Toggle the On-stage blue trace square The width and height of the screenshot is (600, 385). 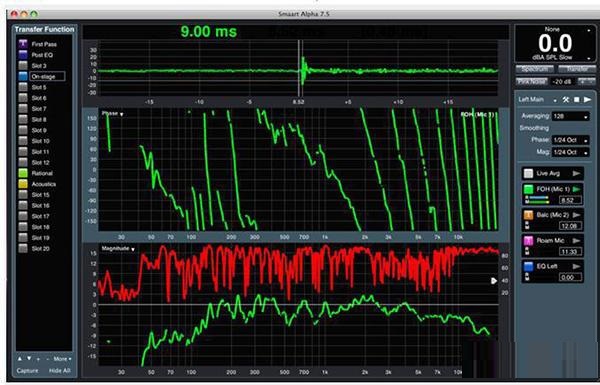coord(23,76)
